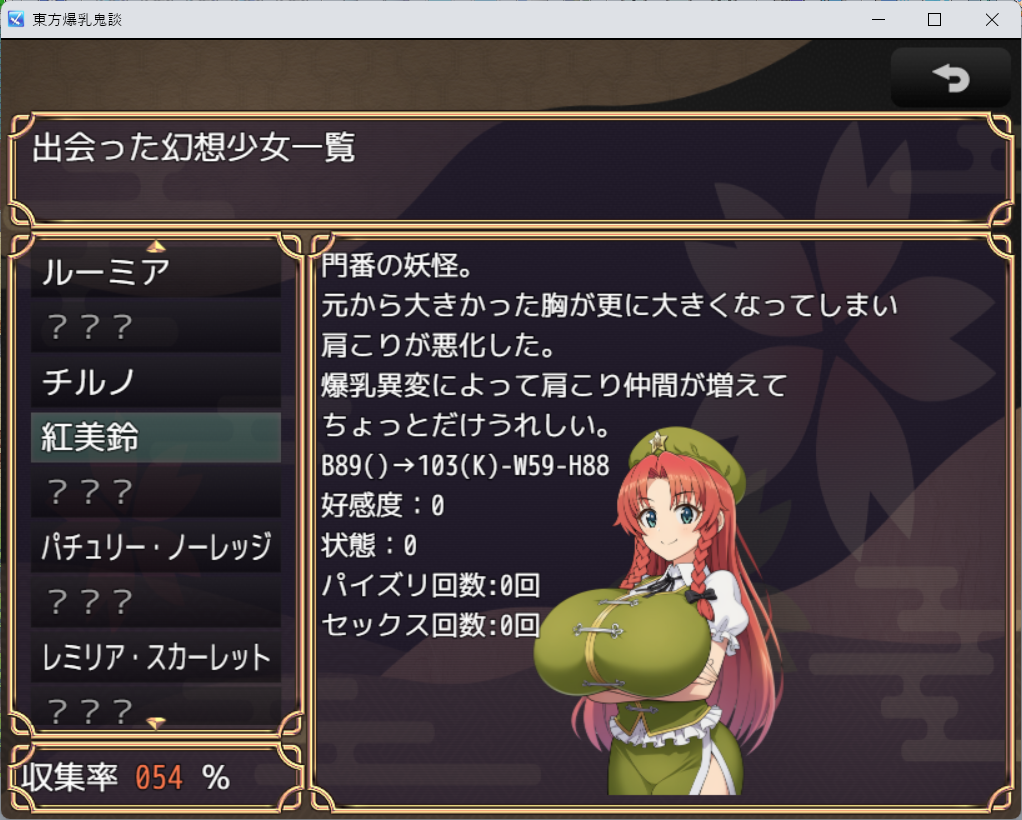Select the ??? entry below ルーミア

coord(156,327)
